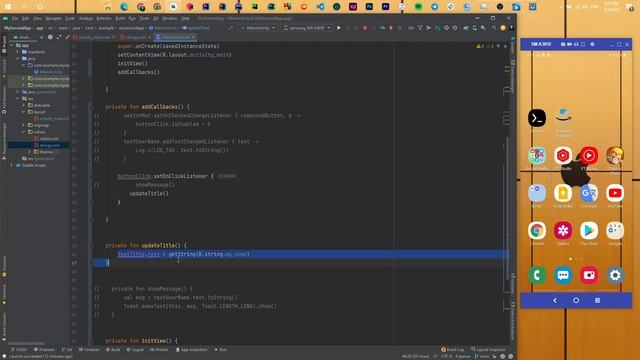Open the Run tool window at bottom
Screen dimensions: 640x360
pos(221,350)
